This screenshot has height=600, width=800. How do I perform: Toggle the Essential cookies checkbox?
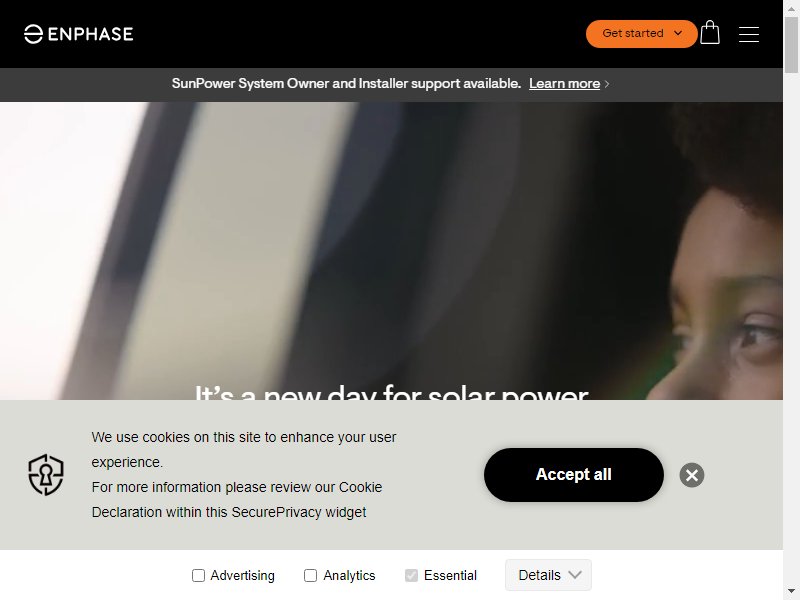point(411,576)
